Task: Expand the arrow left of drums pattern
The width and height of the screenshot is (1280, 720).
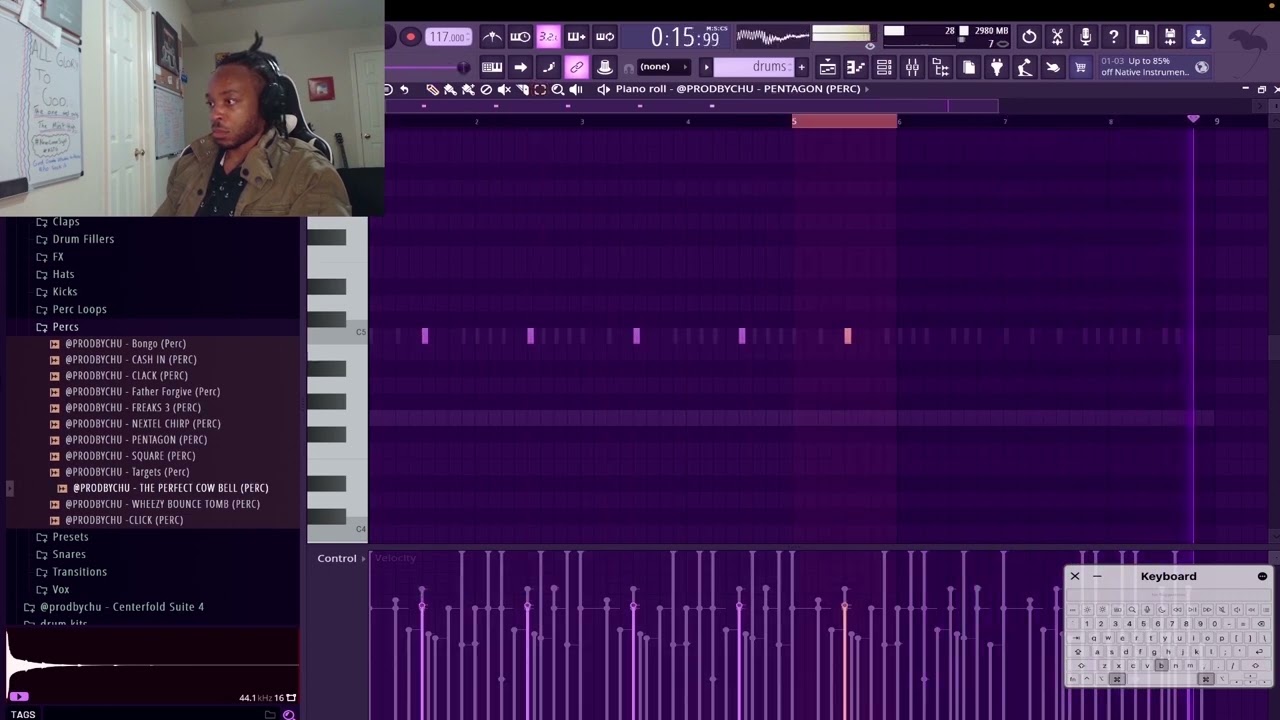Action: coord(706,67)
